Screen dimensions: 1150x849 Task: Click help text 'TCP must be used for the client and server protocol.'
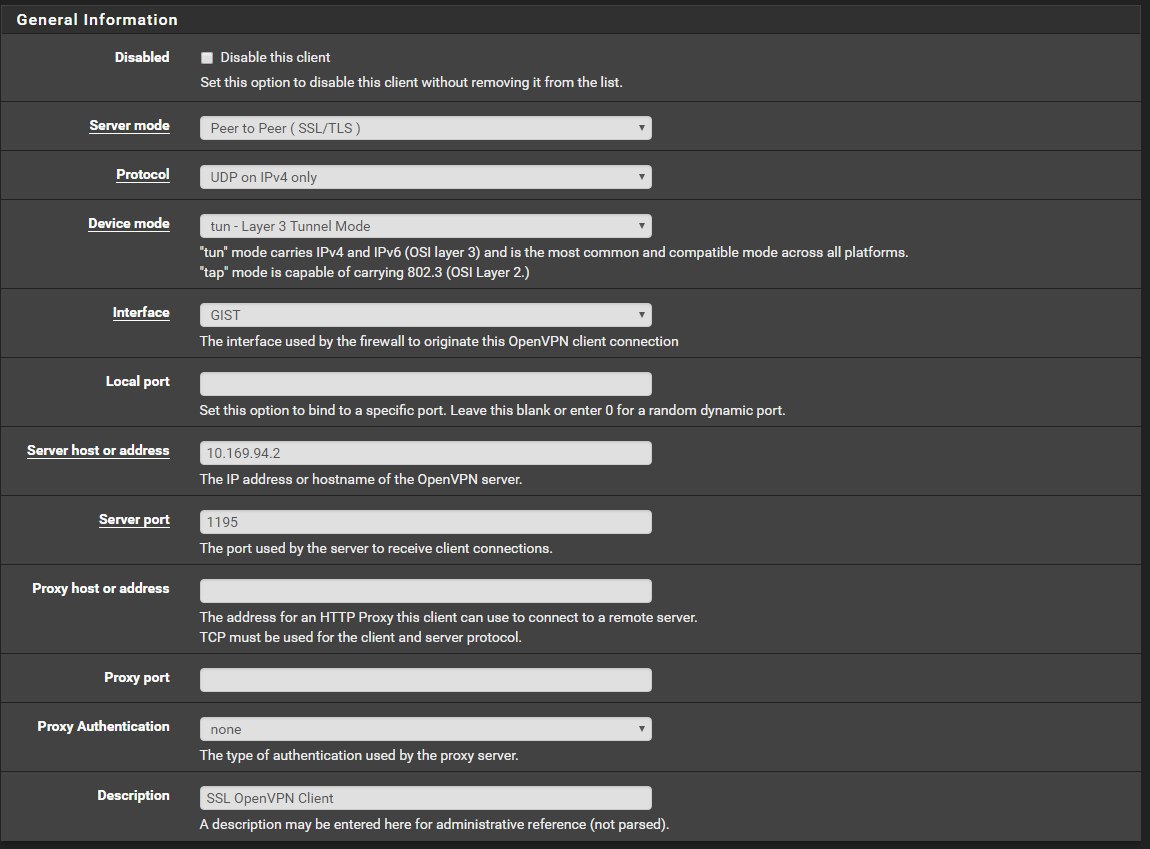pyautogui.click(x=360, y=637)
